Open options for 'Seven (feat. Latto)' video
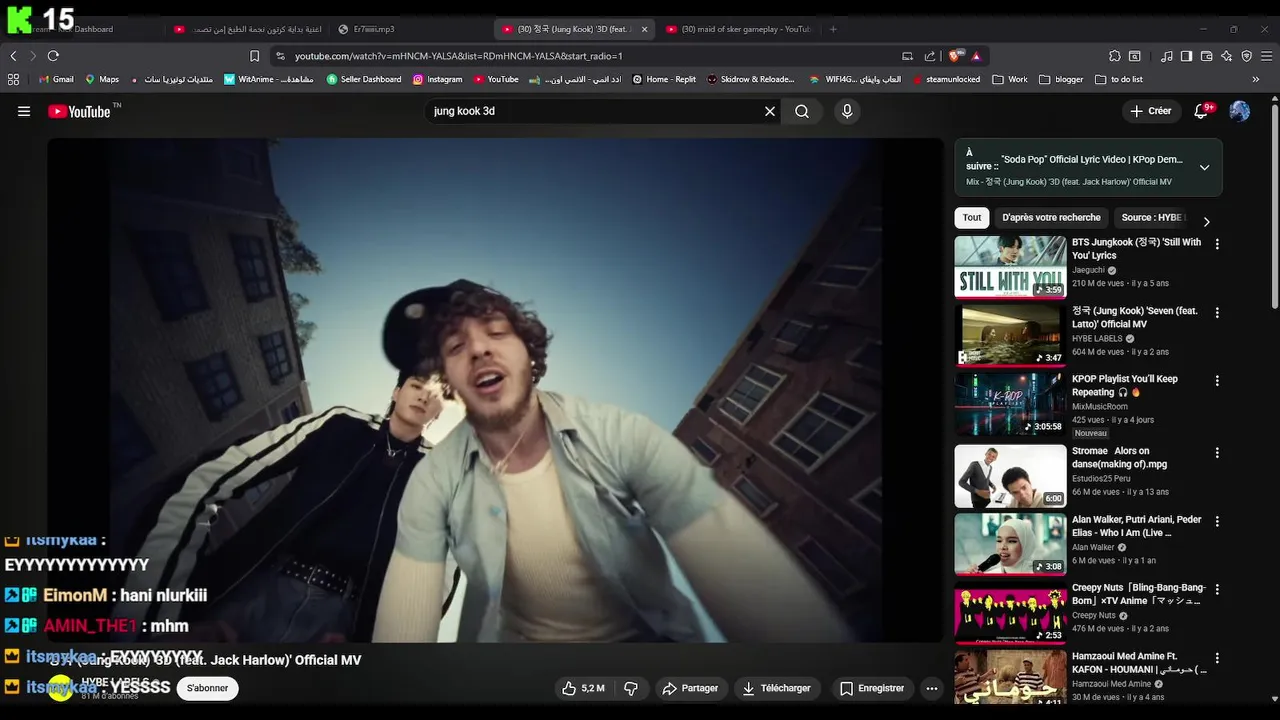The image size is (1280, 720). tap(1217, 313)
